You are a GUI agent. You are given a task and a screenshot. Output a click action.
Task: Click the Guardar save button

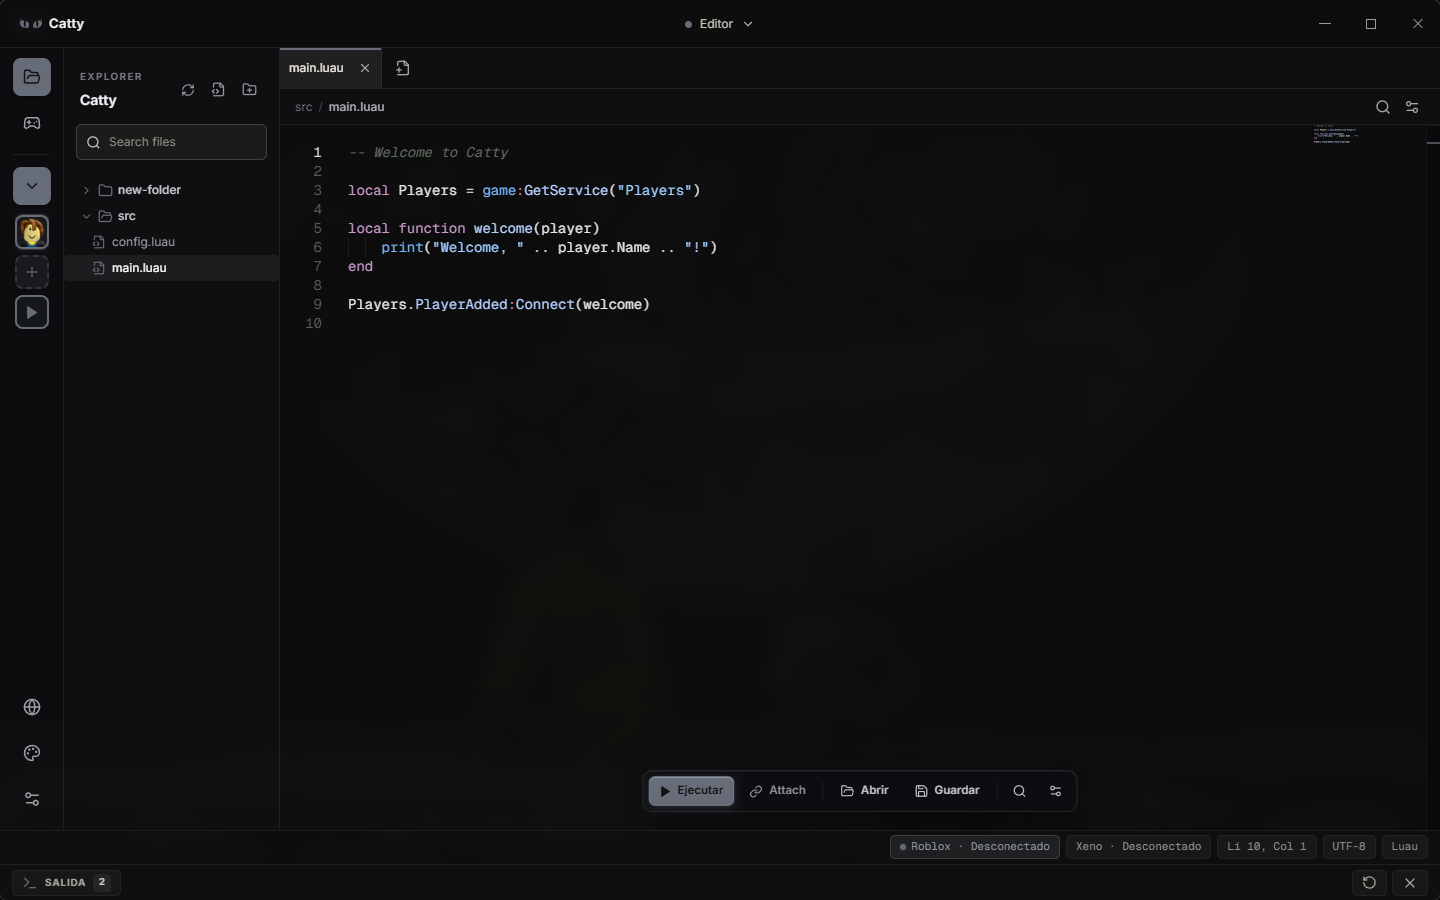point(947,791)
